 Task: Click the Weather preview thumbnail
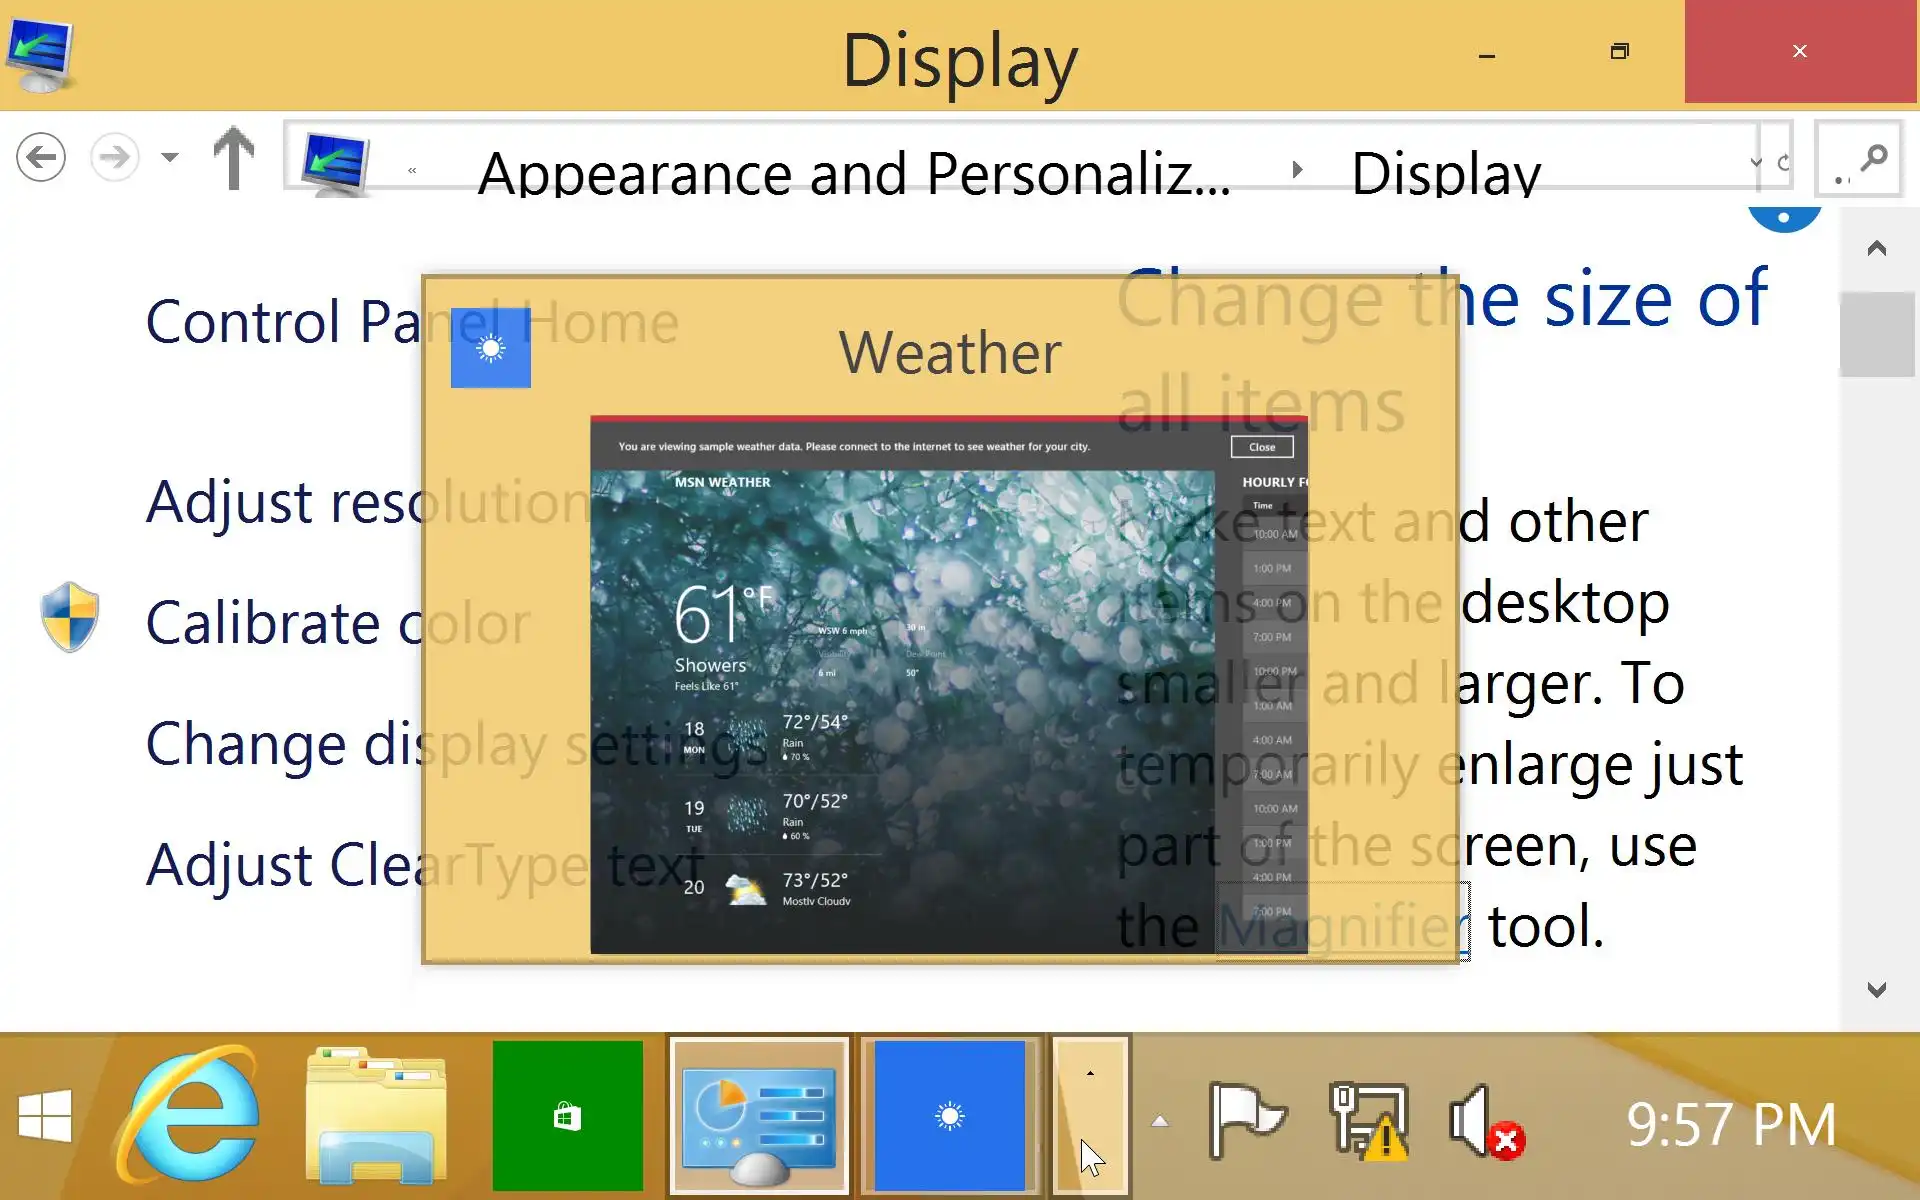pos(947,685)
